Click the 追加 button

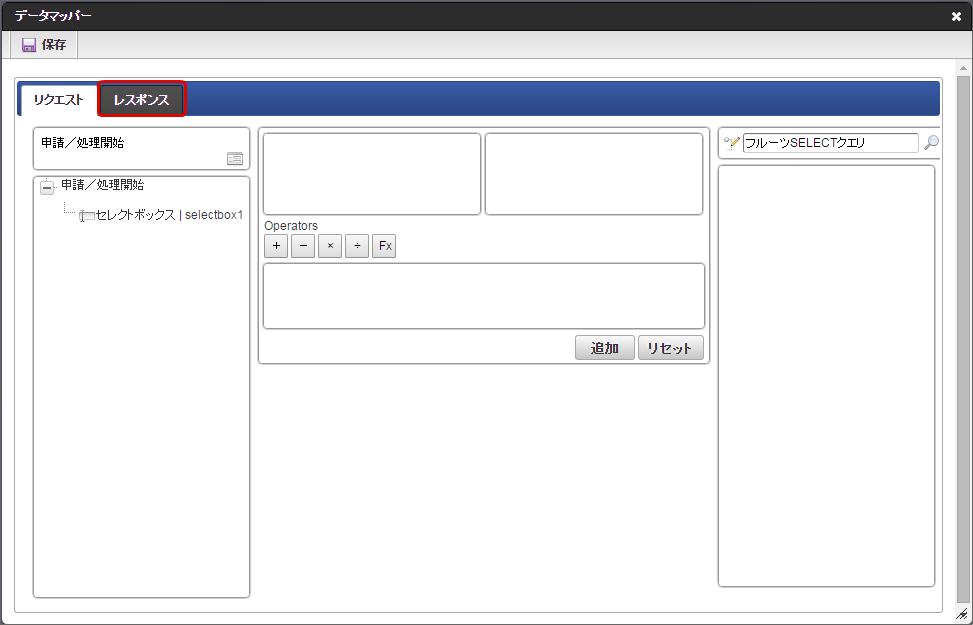pyautogui.click(x=605, y=348)
